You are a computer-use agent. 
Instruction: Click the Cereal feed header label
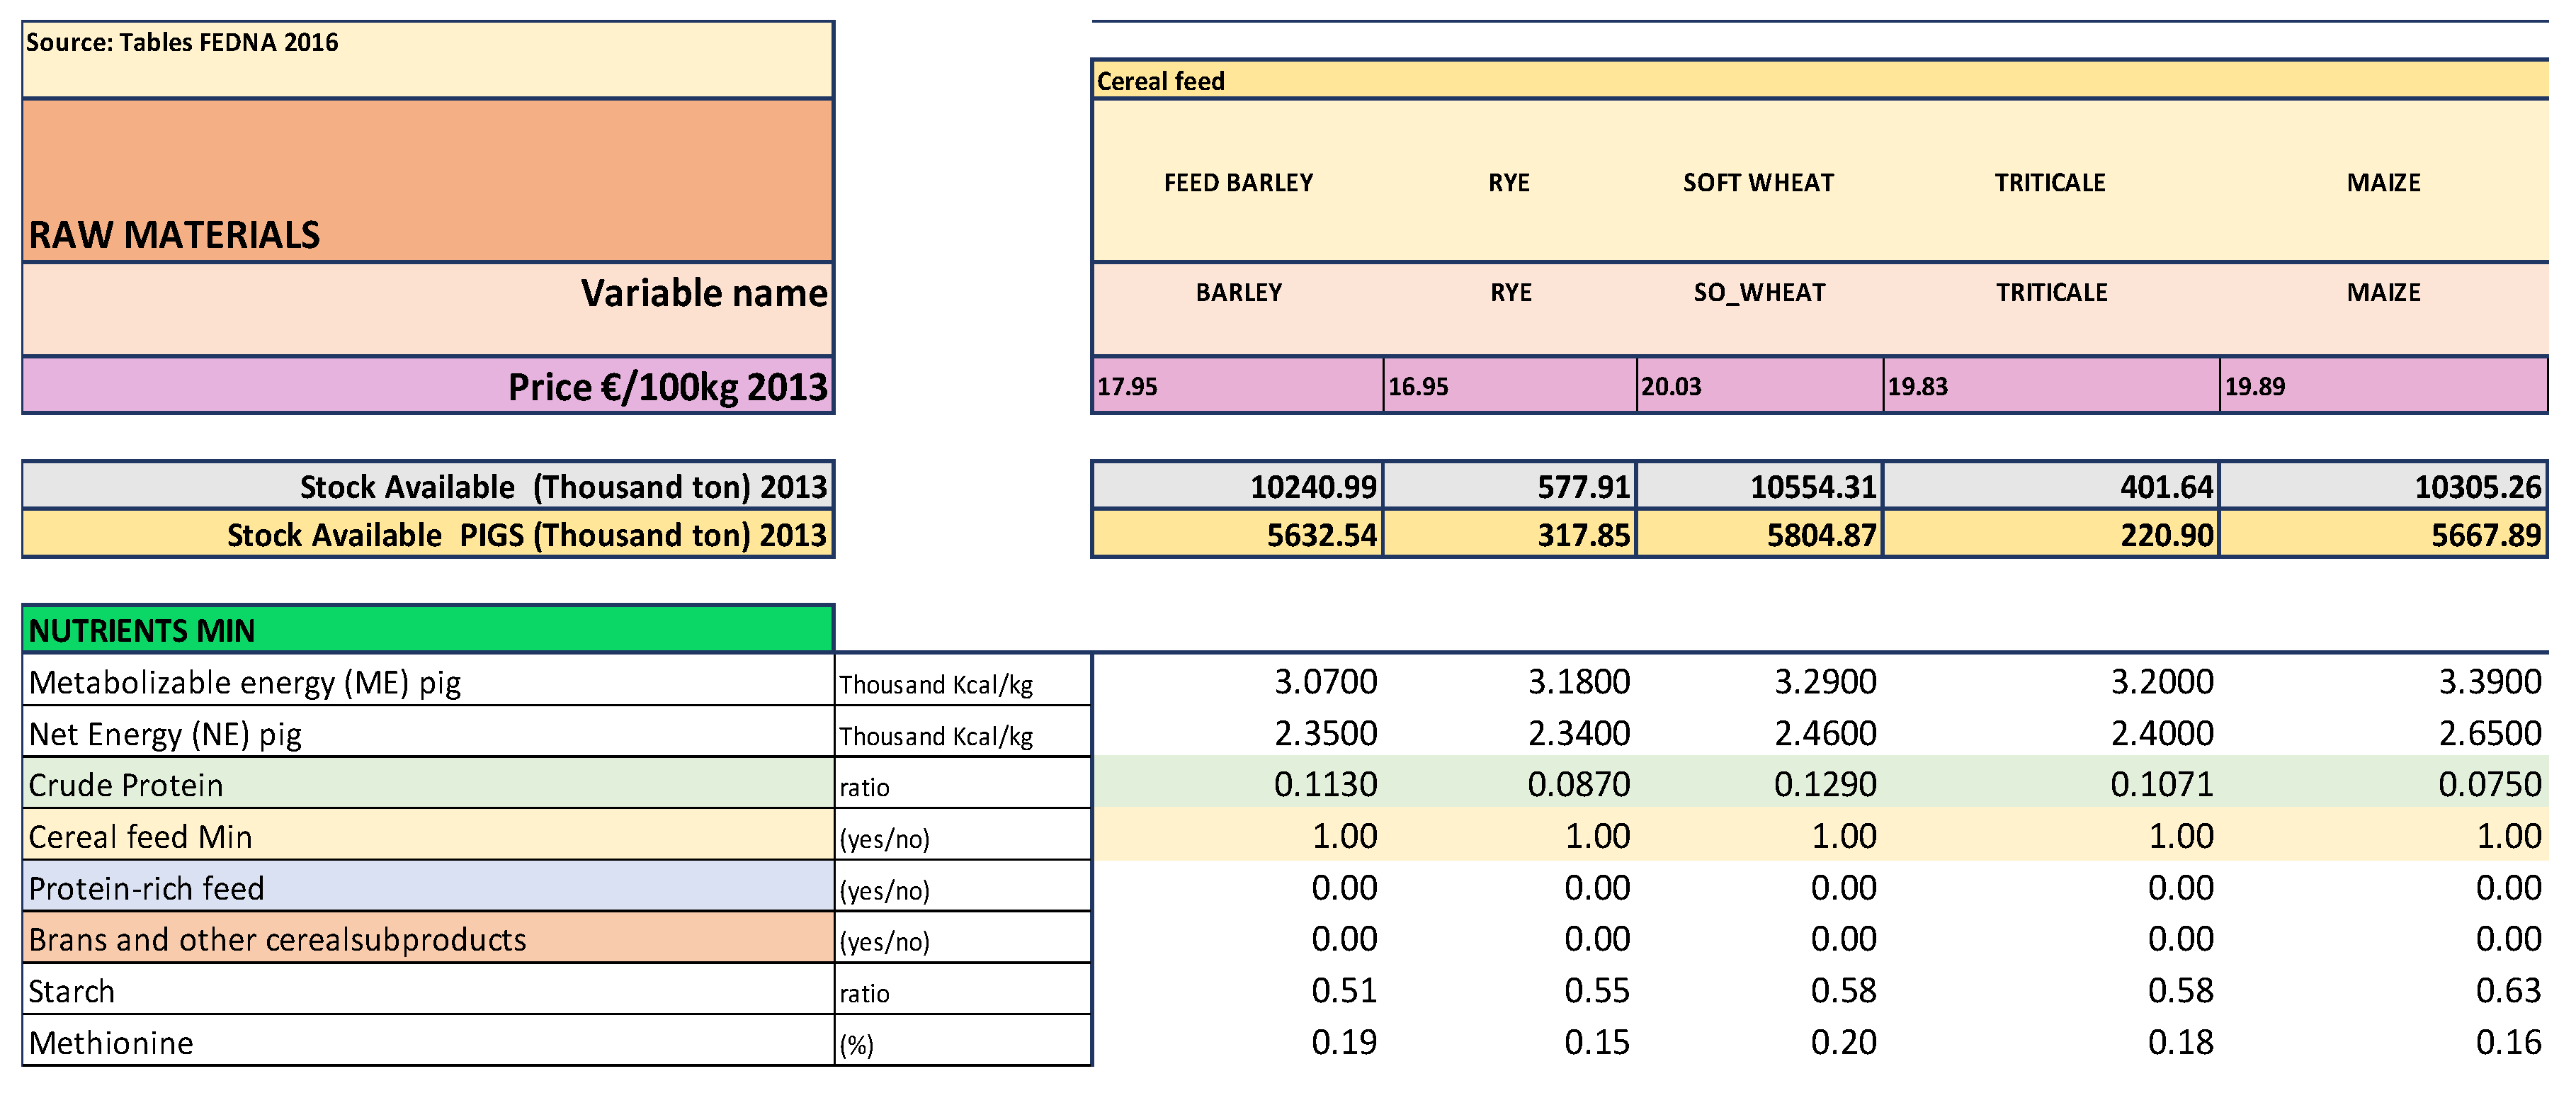tap(1160, 81)
